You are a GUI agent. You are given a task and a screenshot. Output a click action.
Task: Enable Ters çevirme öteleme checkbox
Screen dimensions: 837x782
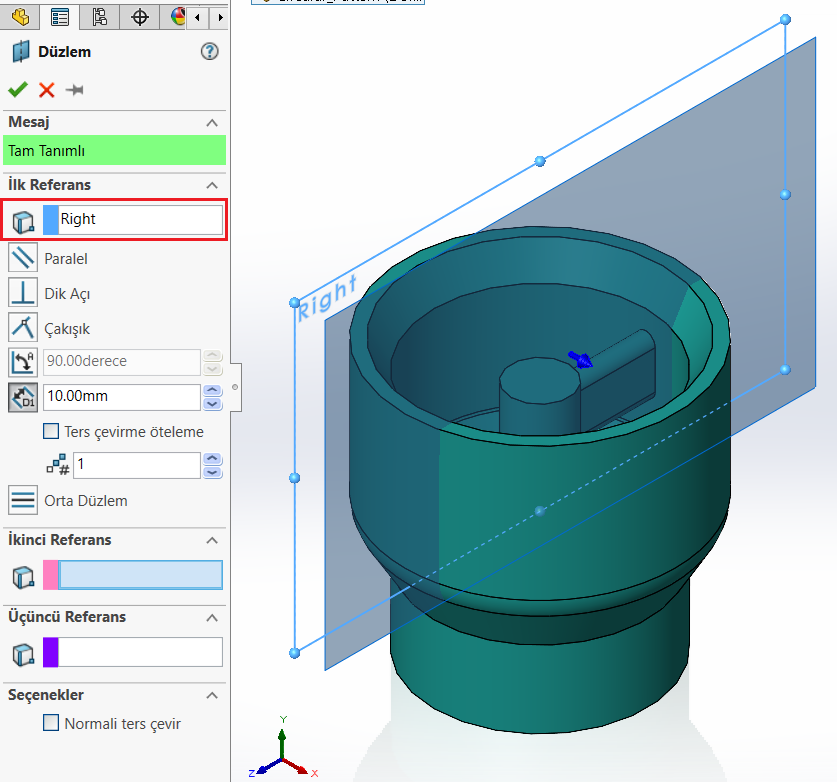pyautogui.click(x=51, y=432)
